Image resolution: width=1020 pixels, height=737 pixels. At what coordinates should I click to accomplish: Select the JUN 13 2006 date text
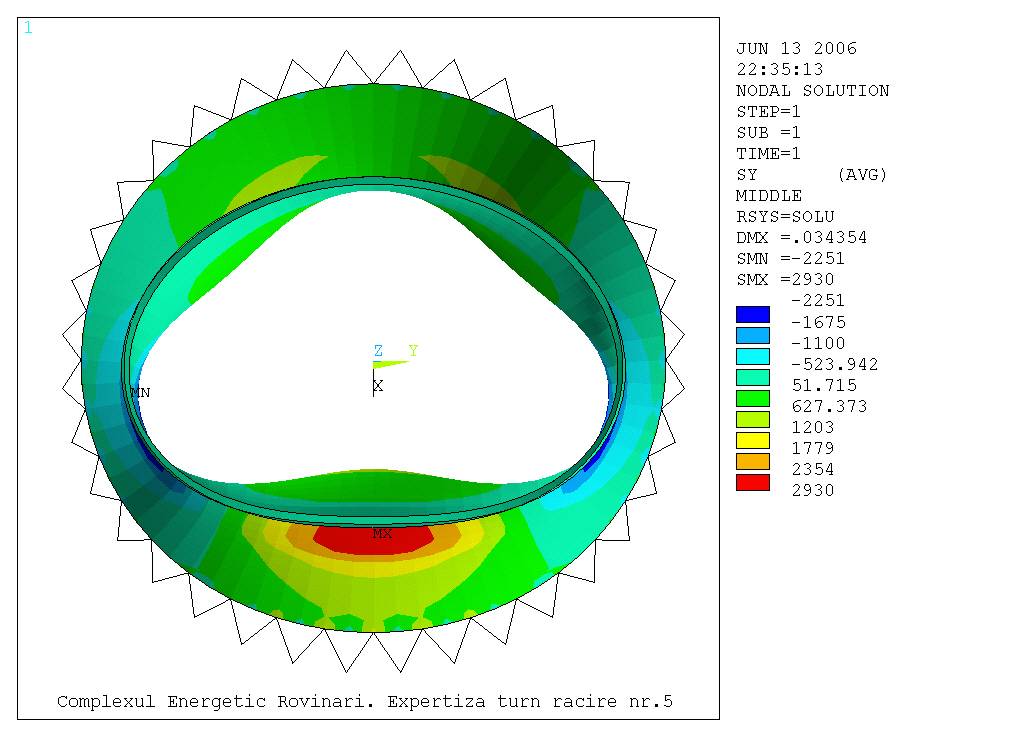point(796,49)
